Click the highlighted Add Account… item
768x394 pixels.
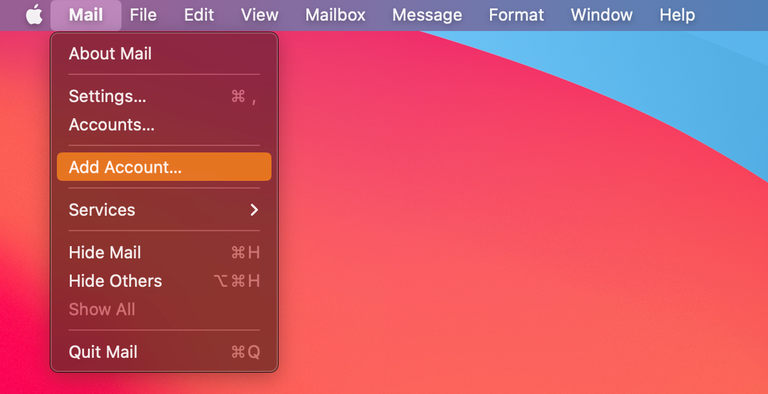(164, 167)
